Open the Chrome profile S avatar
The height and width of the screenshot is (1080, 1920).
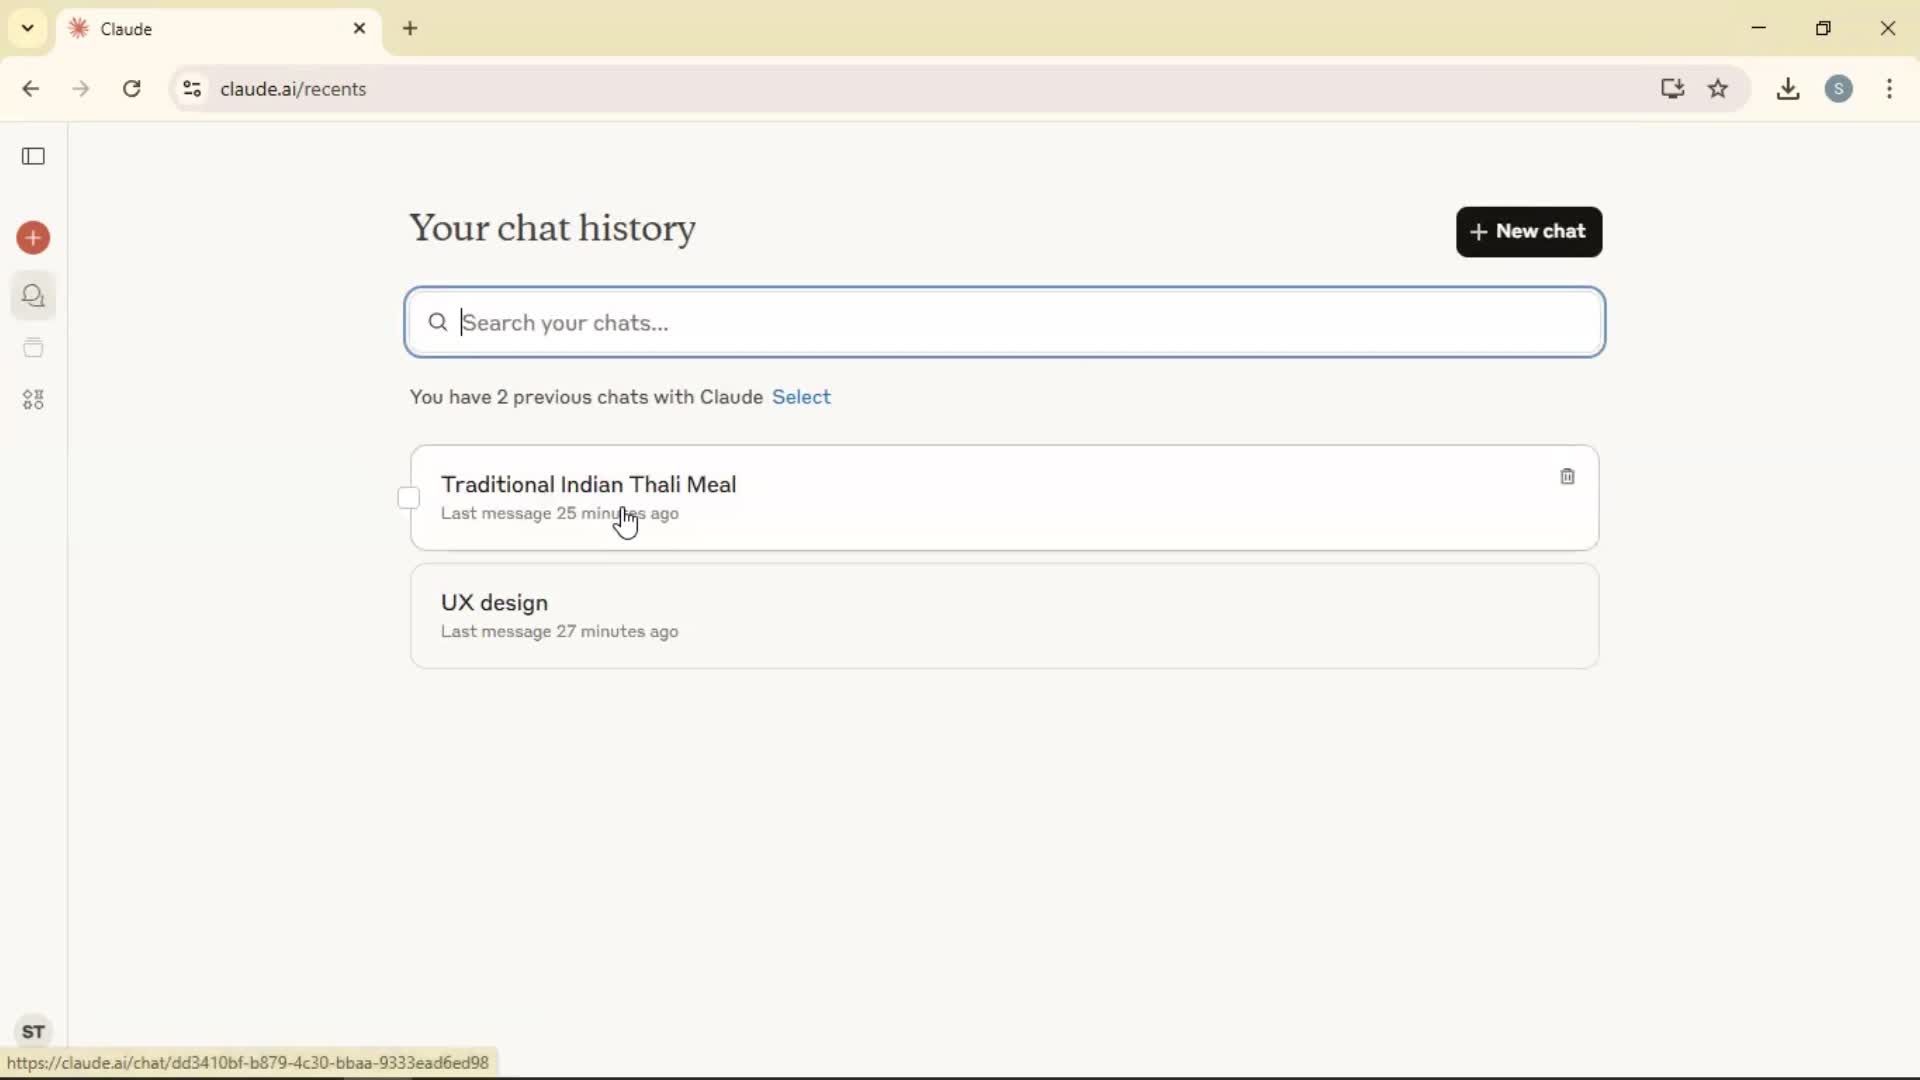pyautogui.click(x=1838, y=89)
